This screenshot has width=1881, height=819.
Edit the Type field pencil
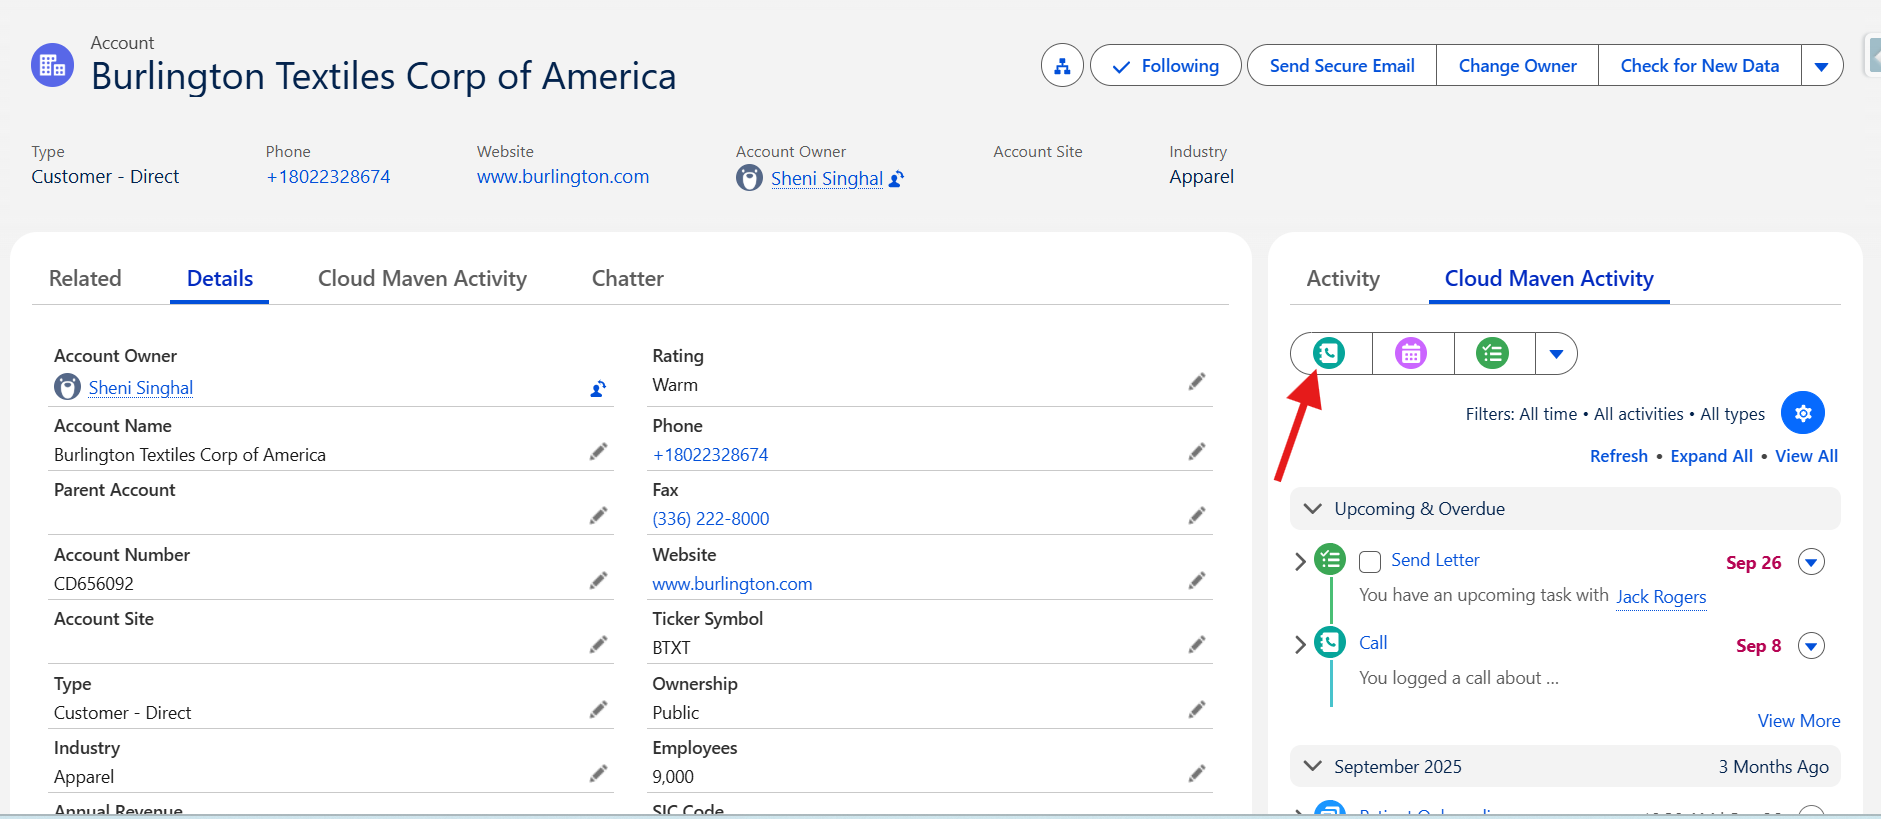pos(598,710)
